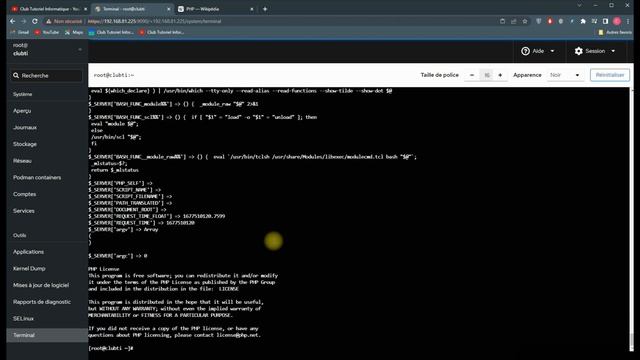Bookmark this page with the star icon

[525, 21]
